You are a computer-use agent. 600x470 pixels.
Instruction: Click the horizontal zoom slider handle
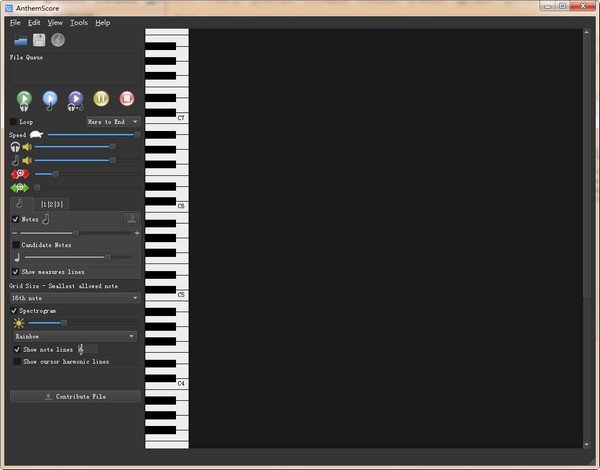pyautogui.click(x=37, y=188)
